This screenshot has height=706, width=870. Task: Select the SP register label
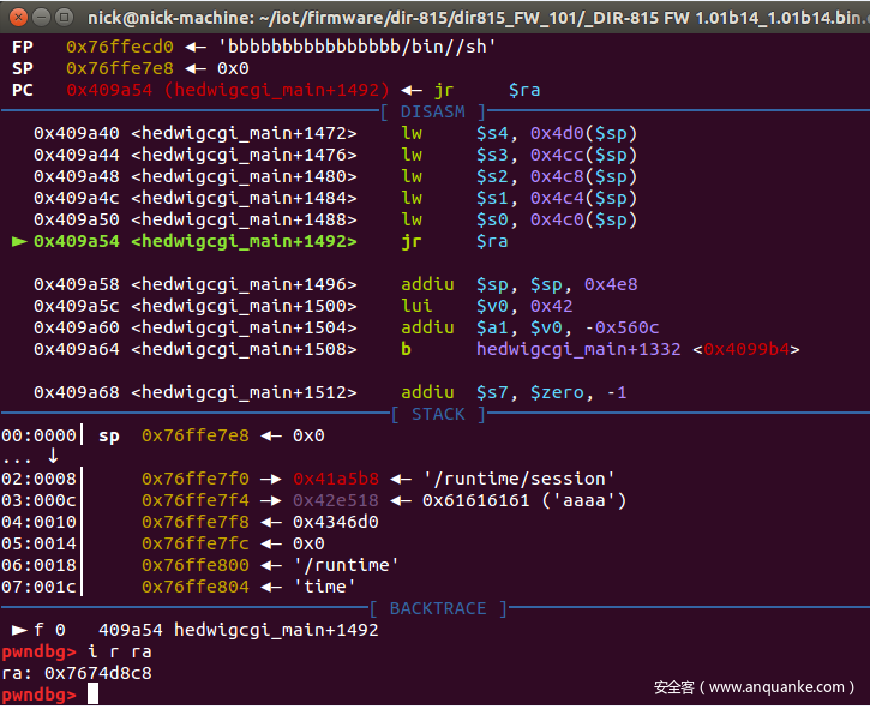coord(21,68)
